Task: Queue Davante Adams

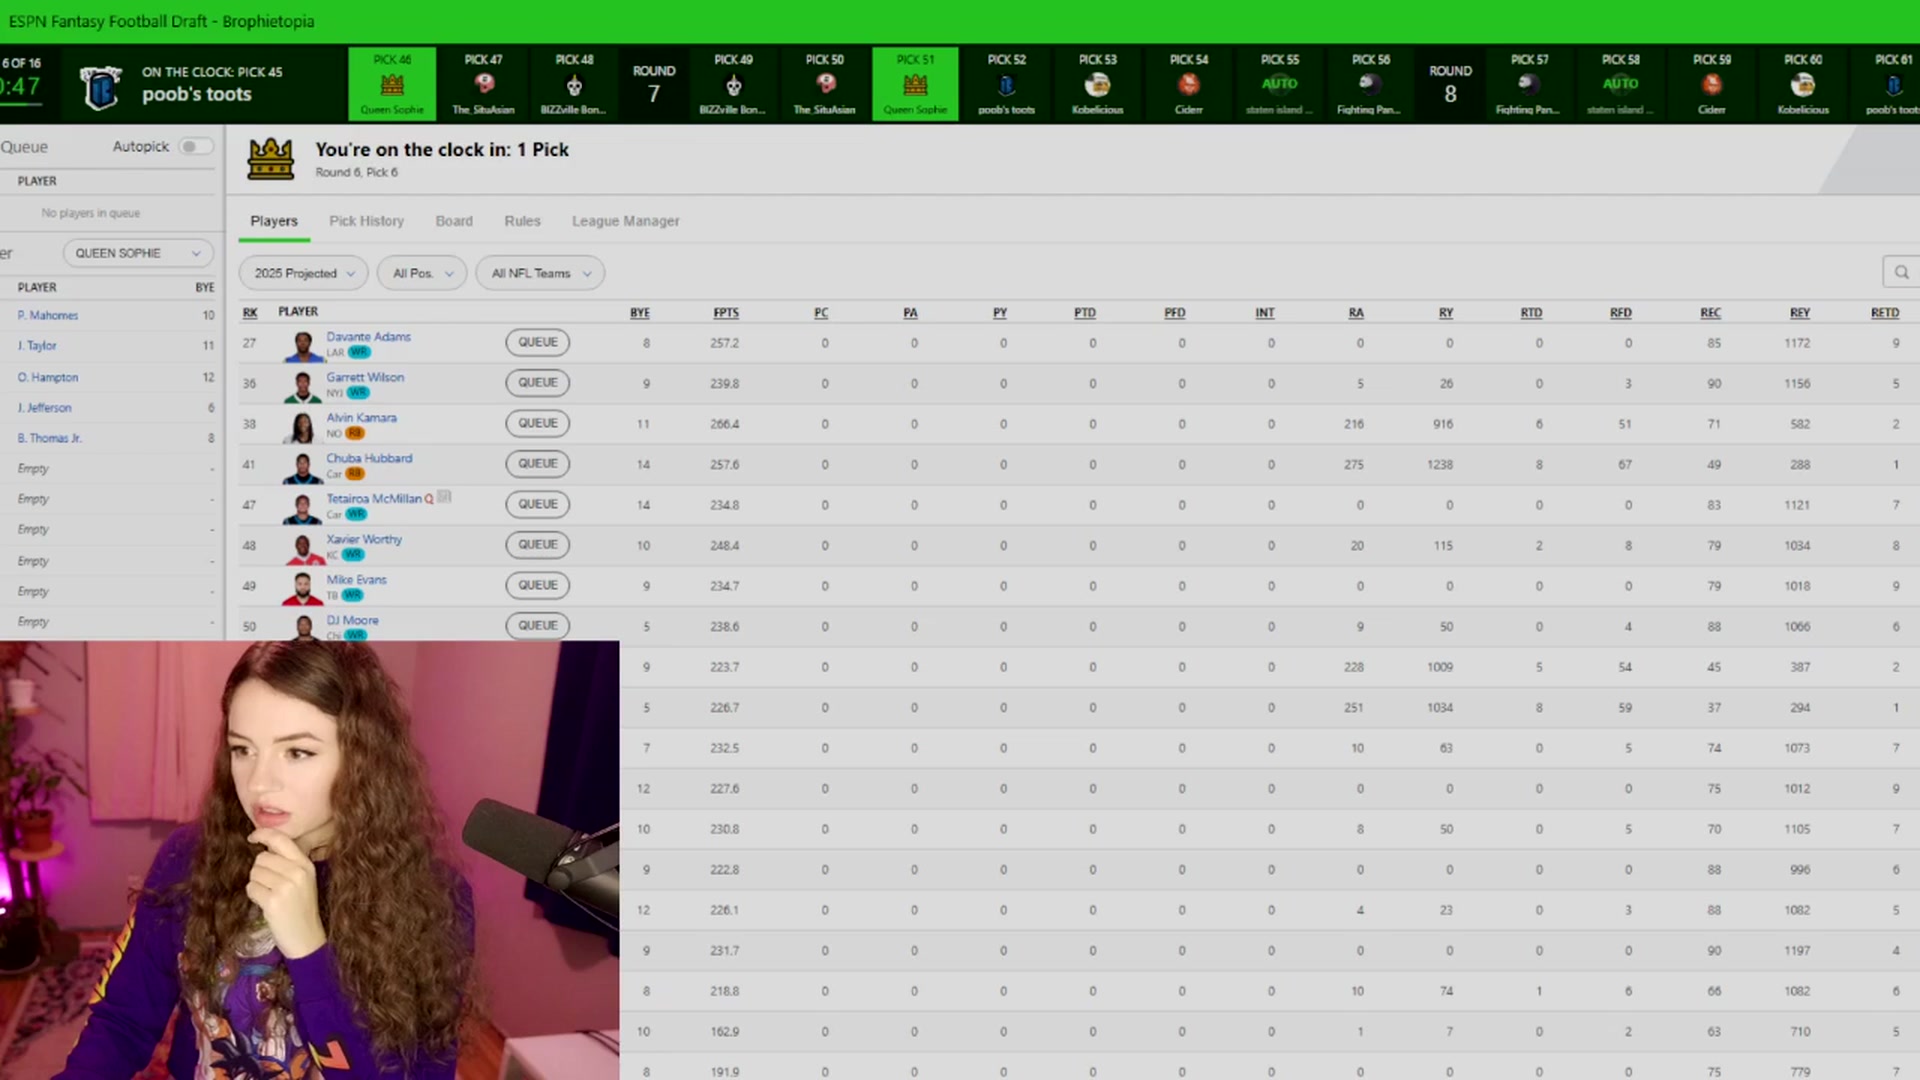Action: (538, 342)
